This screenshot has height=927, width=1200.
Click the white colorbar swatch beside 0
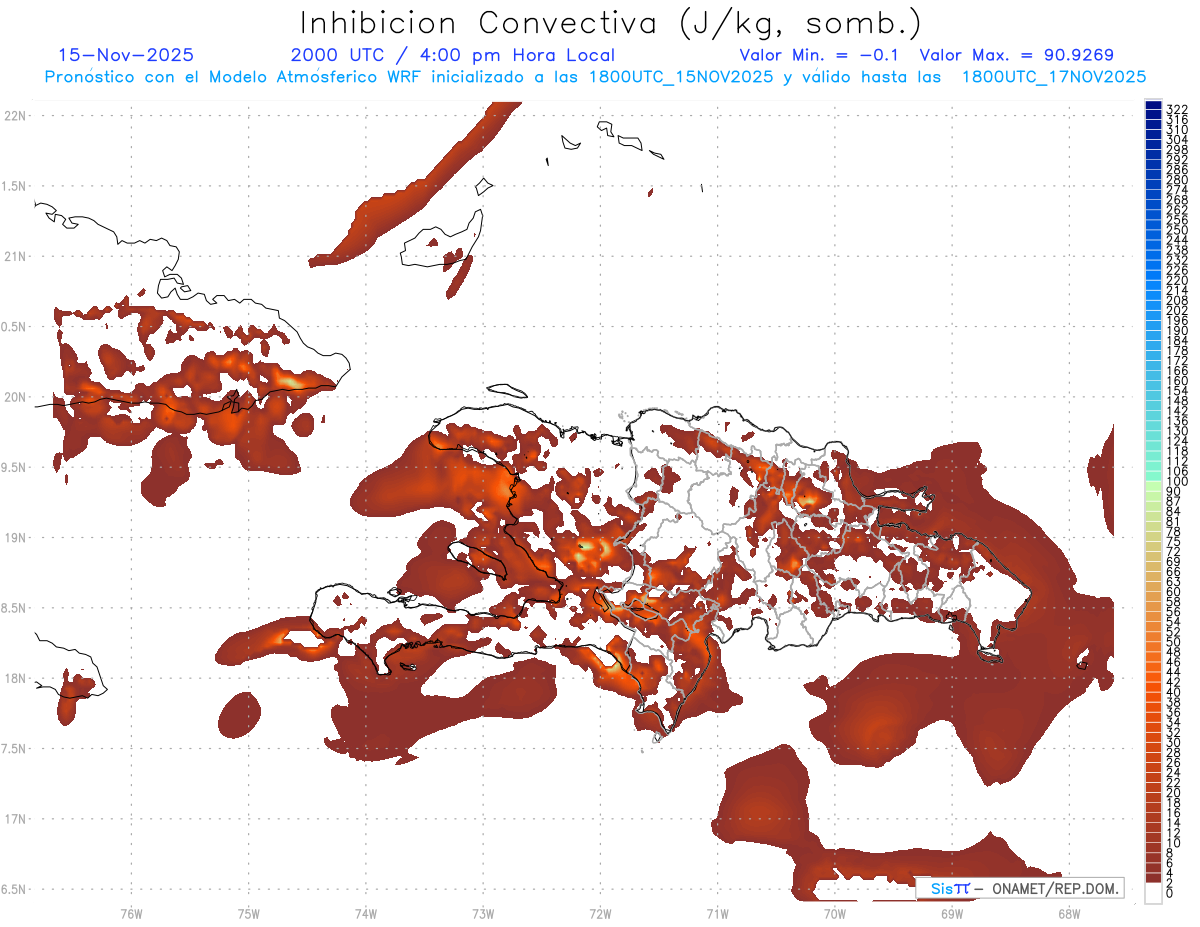coord(1153,892)
